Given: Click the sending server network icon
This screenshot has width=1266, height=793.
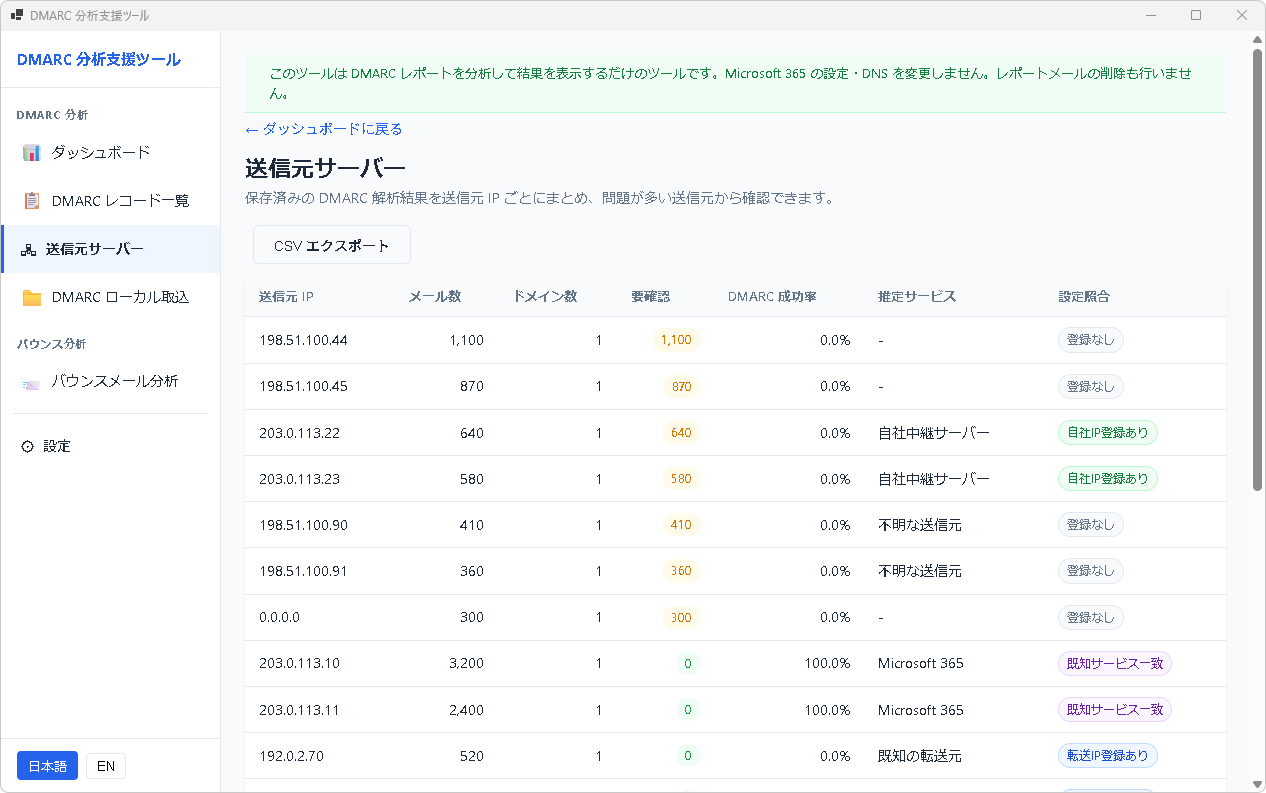Looking at the screenshot, I should [29, 249].
